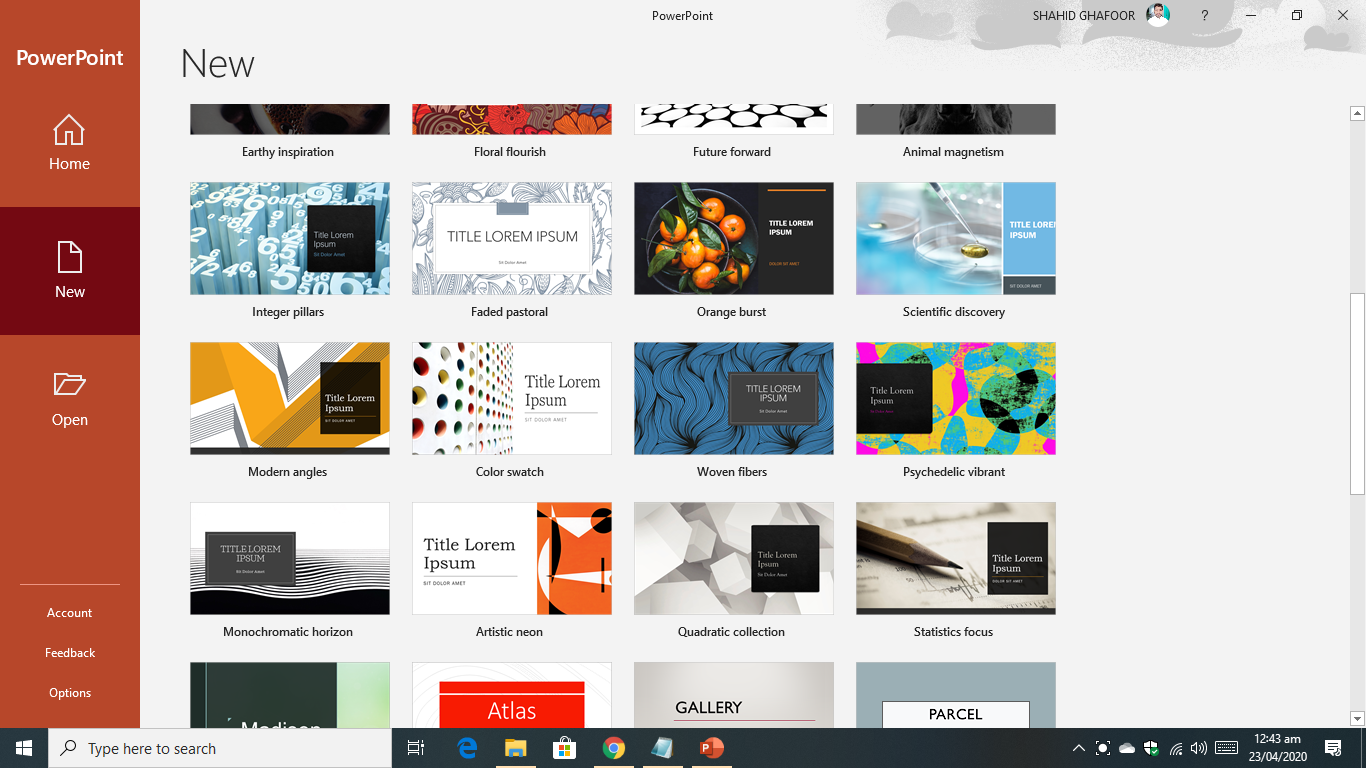Open Google Chrome from the taskbar
The width and height of the screenshot is (1366, 768).
613,748
